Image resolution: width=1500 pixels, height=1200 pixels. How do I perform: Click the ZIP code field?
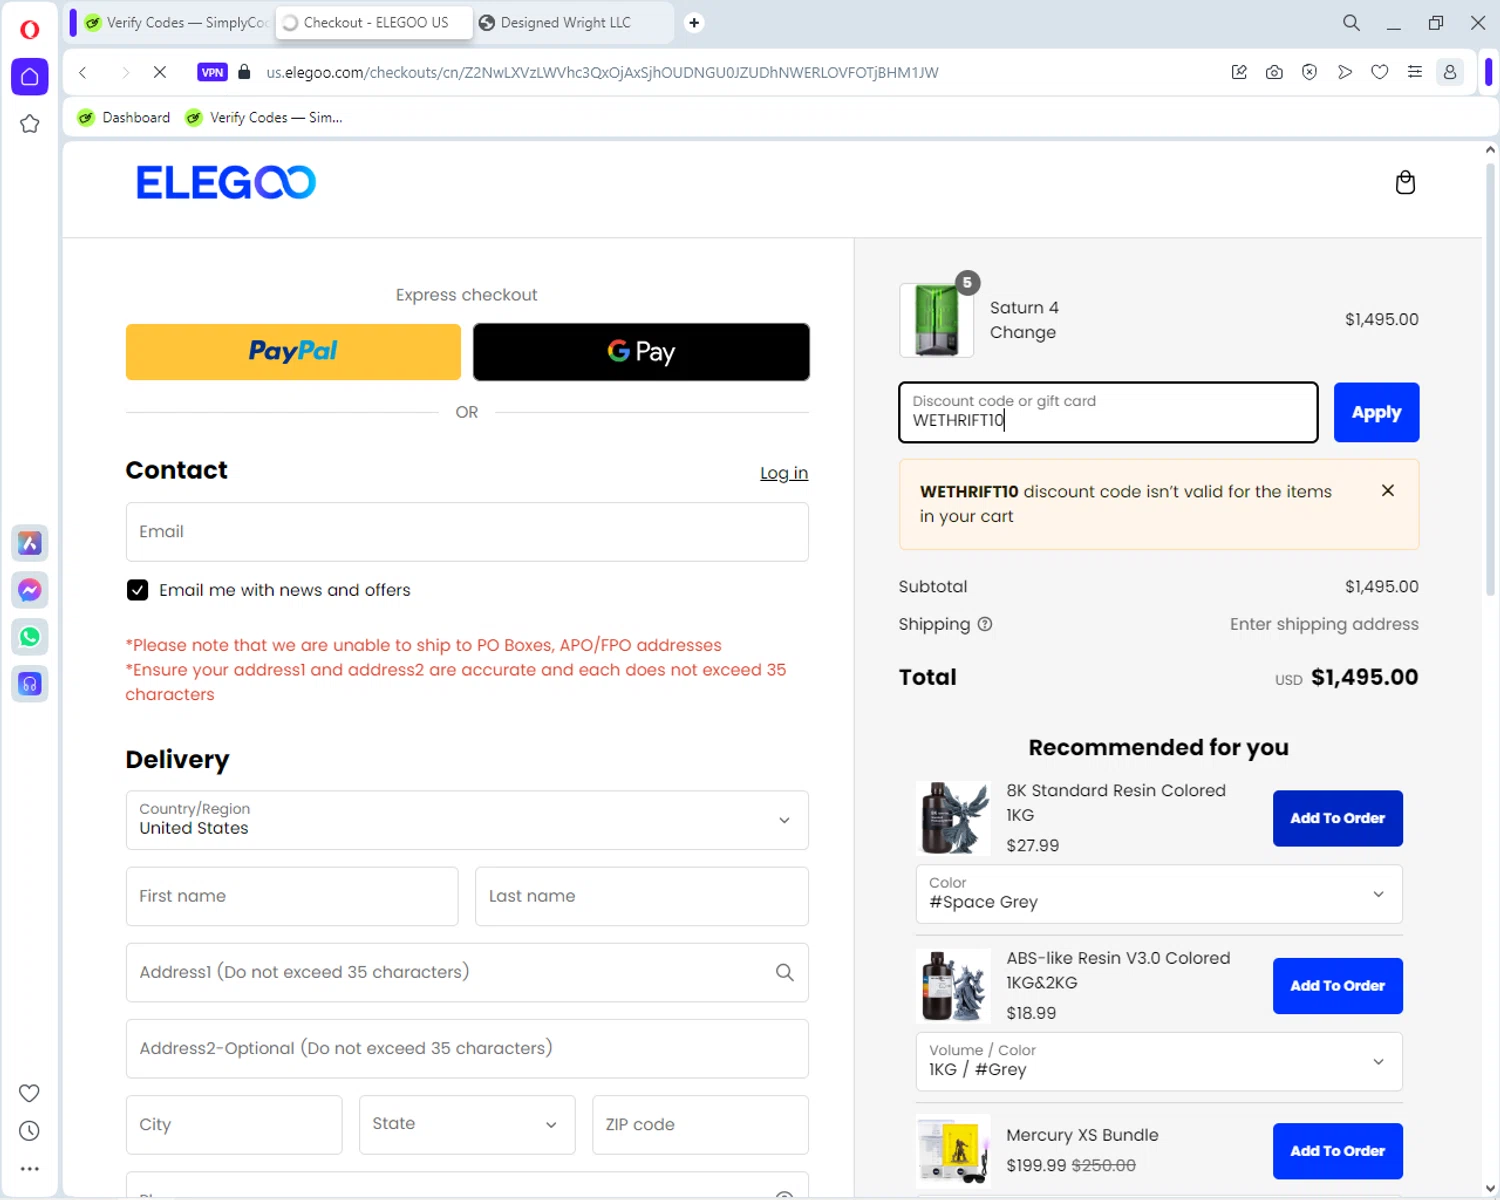coord(700,1125)
